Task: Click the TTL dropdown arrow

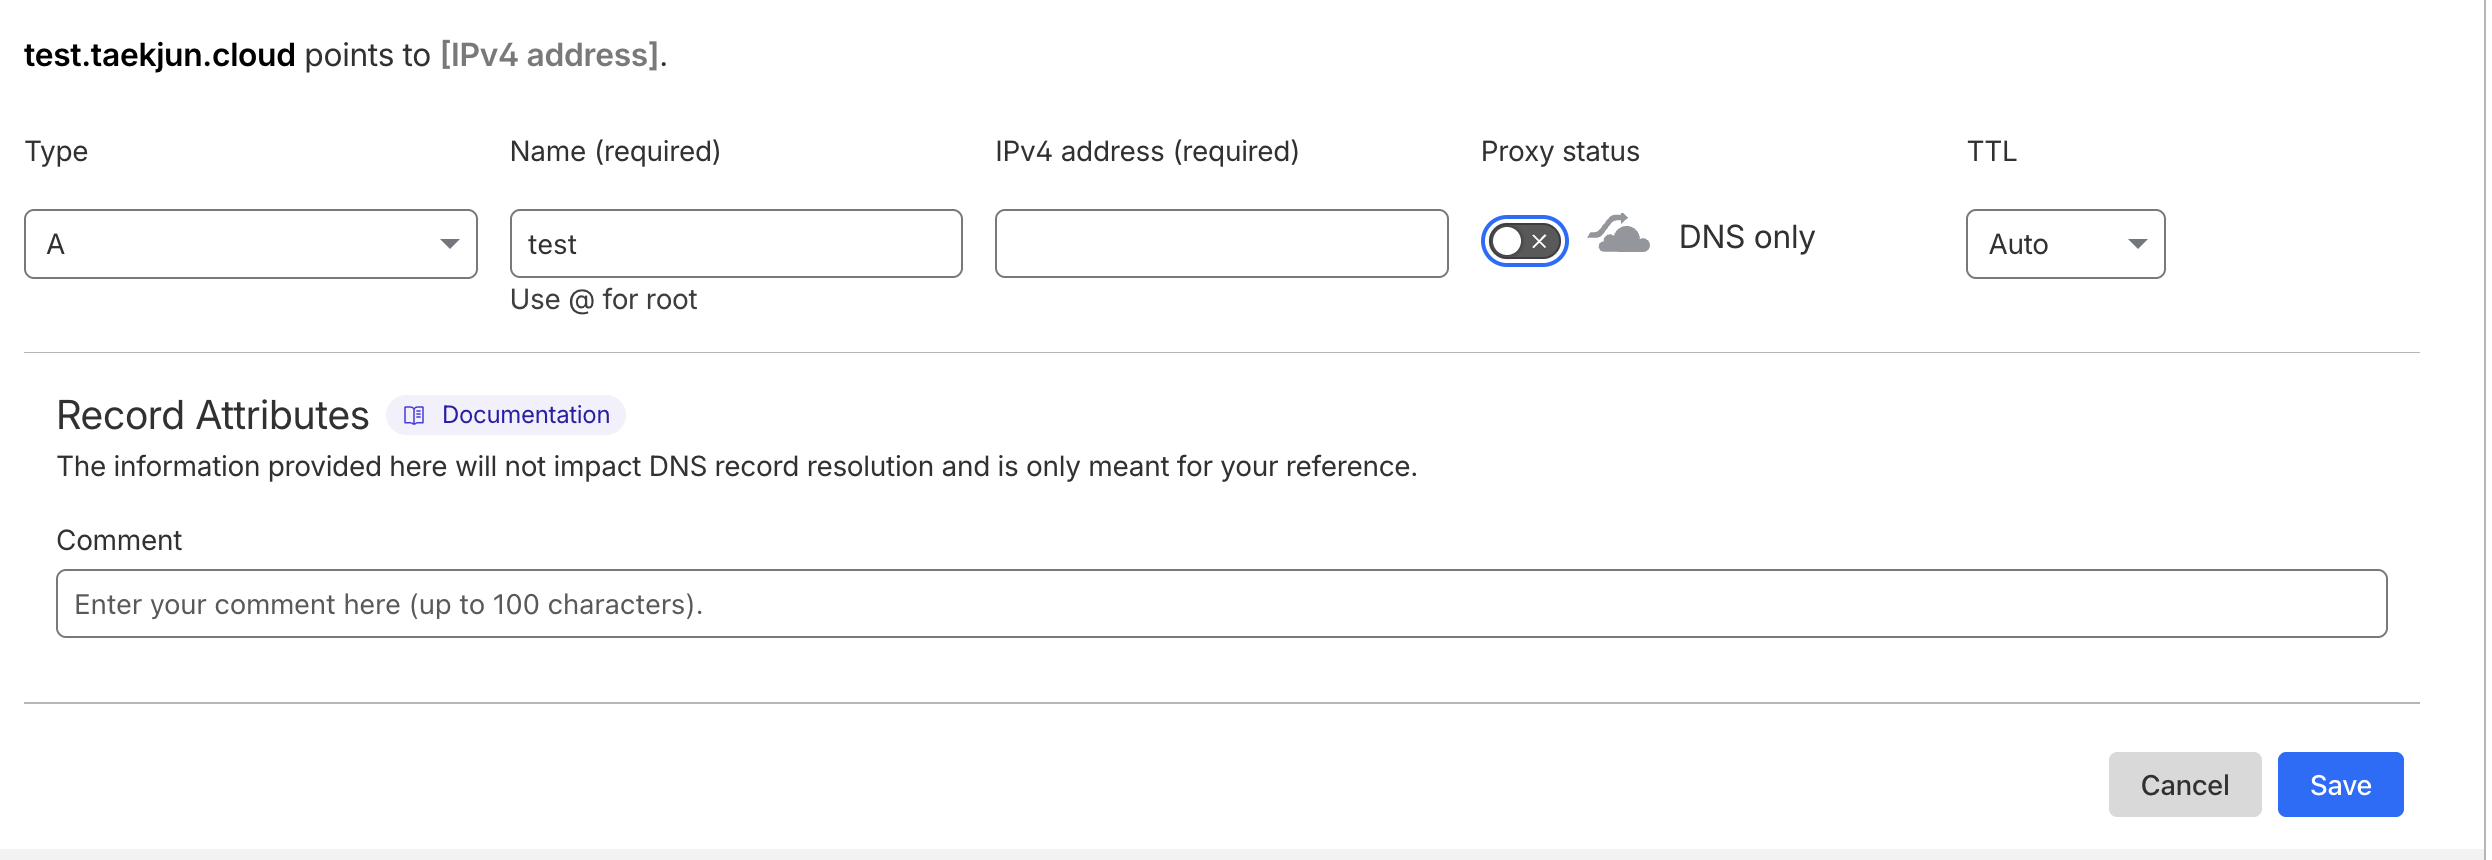Action: (2137, 244)
